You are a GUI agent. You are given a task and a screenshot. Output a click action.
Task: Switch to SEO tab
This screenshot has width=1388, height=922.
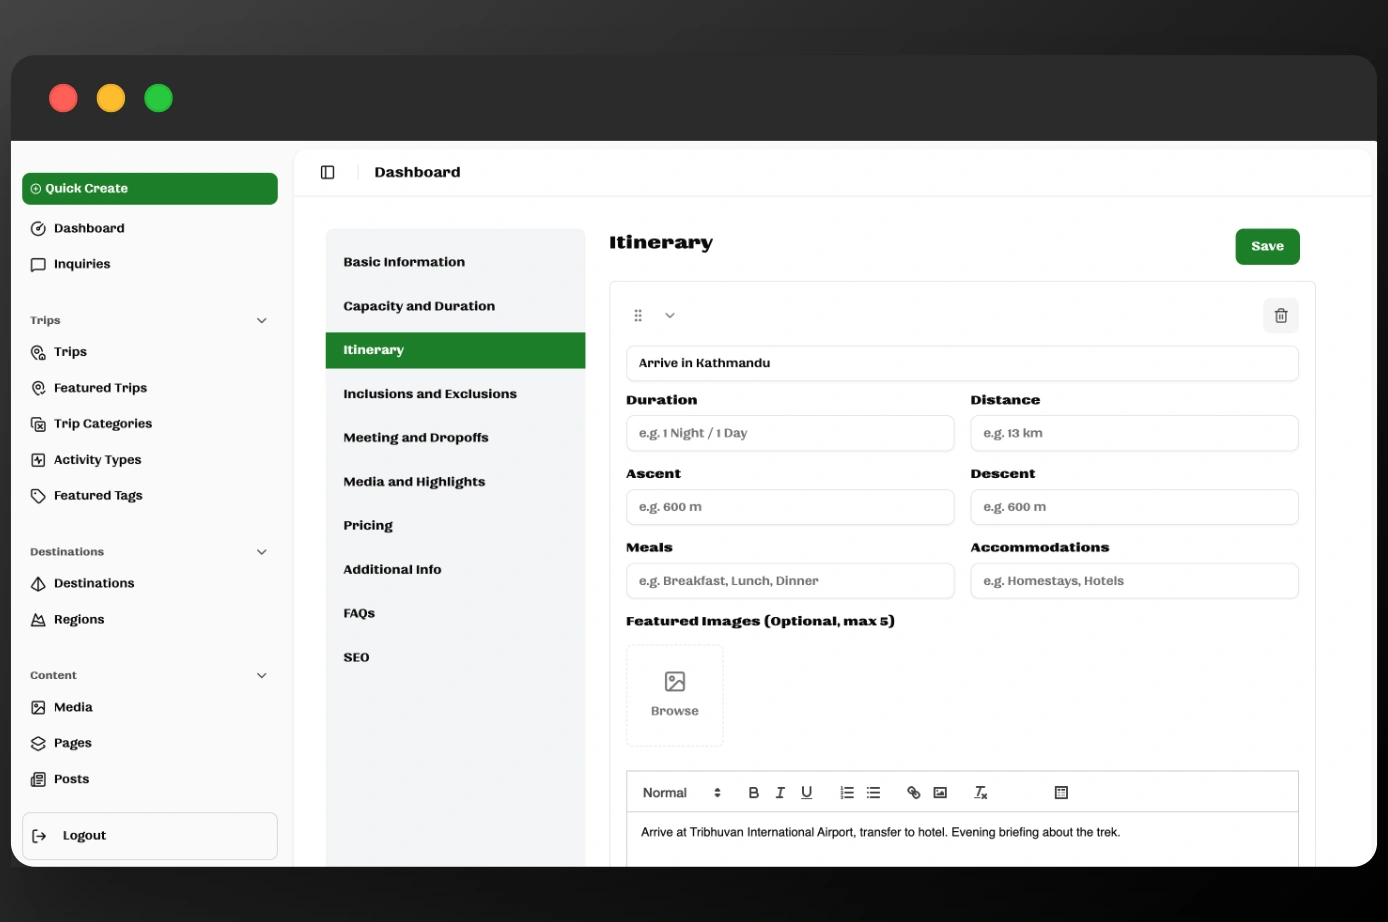[455, 659]
